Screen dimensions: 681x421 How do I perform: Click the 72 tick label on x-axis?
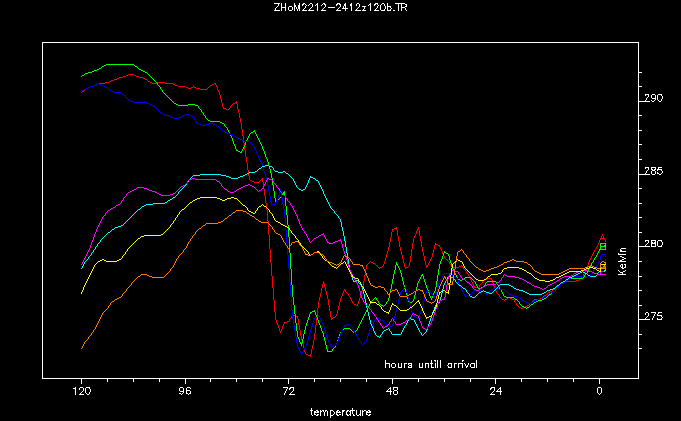(x=289, y=391)
